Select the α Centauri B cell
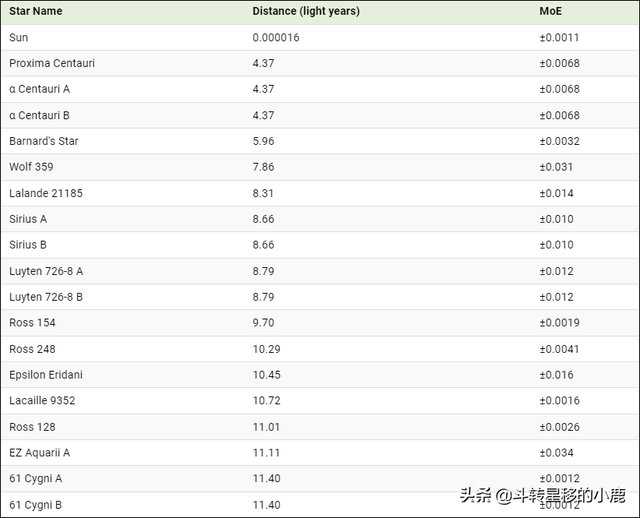 (x=39, y=116)
